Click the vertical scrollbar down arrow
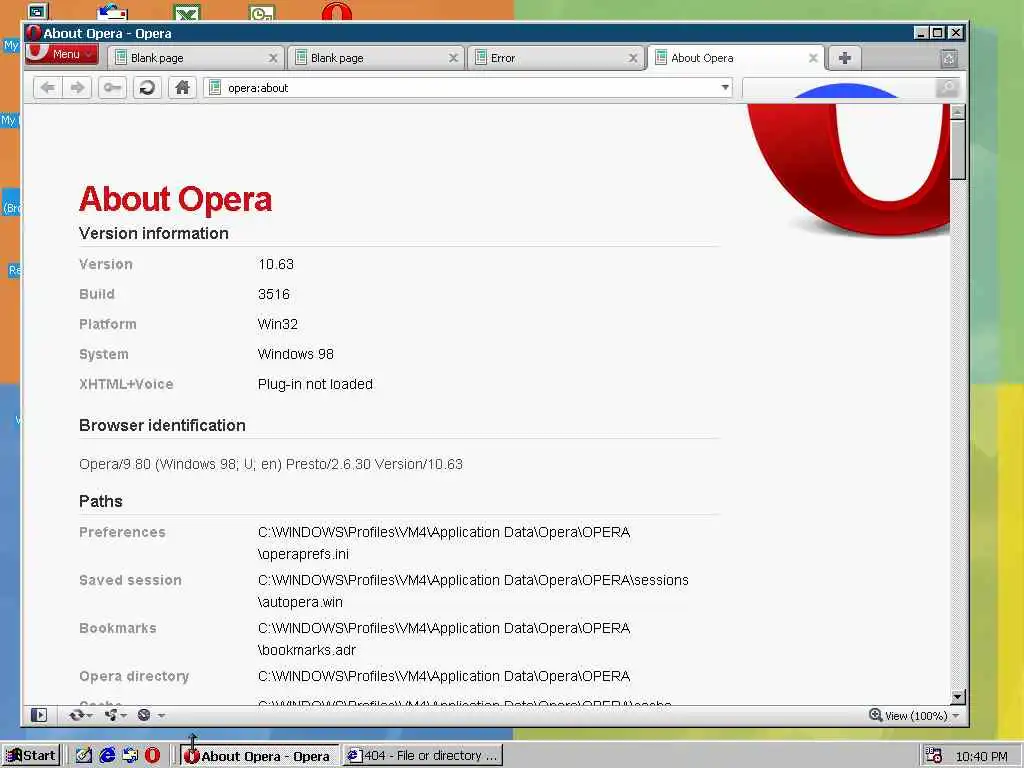The image size is (1024, 768). pyautogui.click(x=957, y=697)
